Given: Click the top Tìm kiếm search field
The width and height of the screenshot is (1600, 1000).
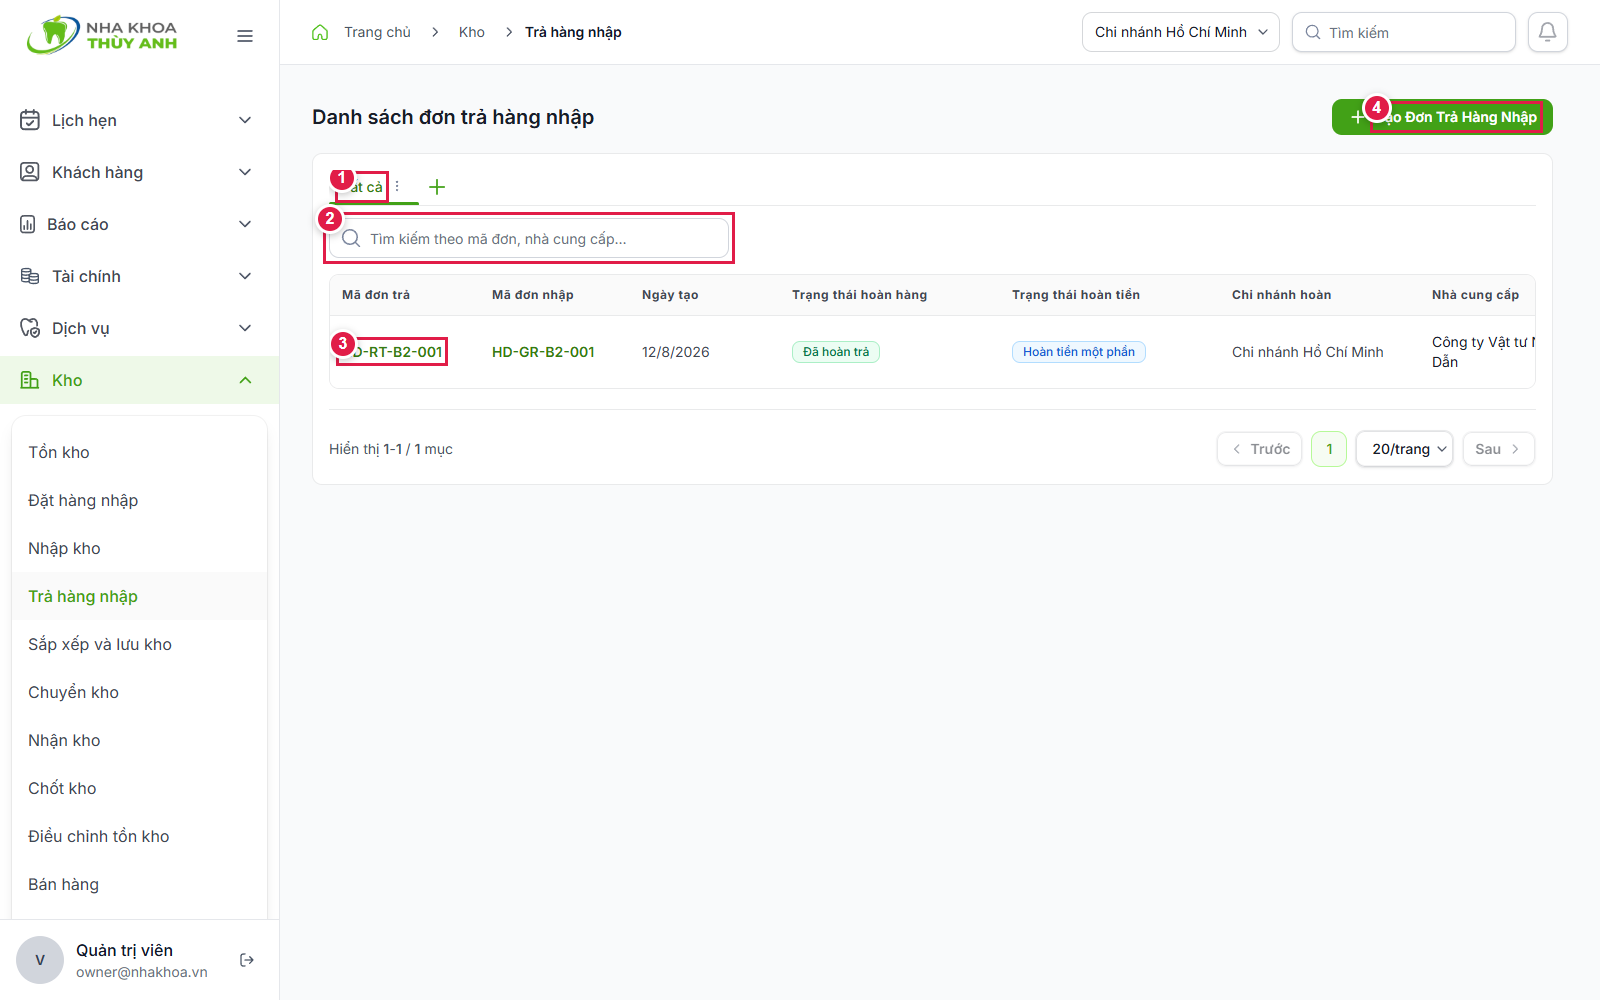Looking at the screenshot, I should coord(1404,32).
